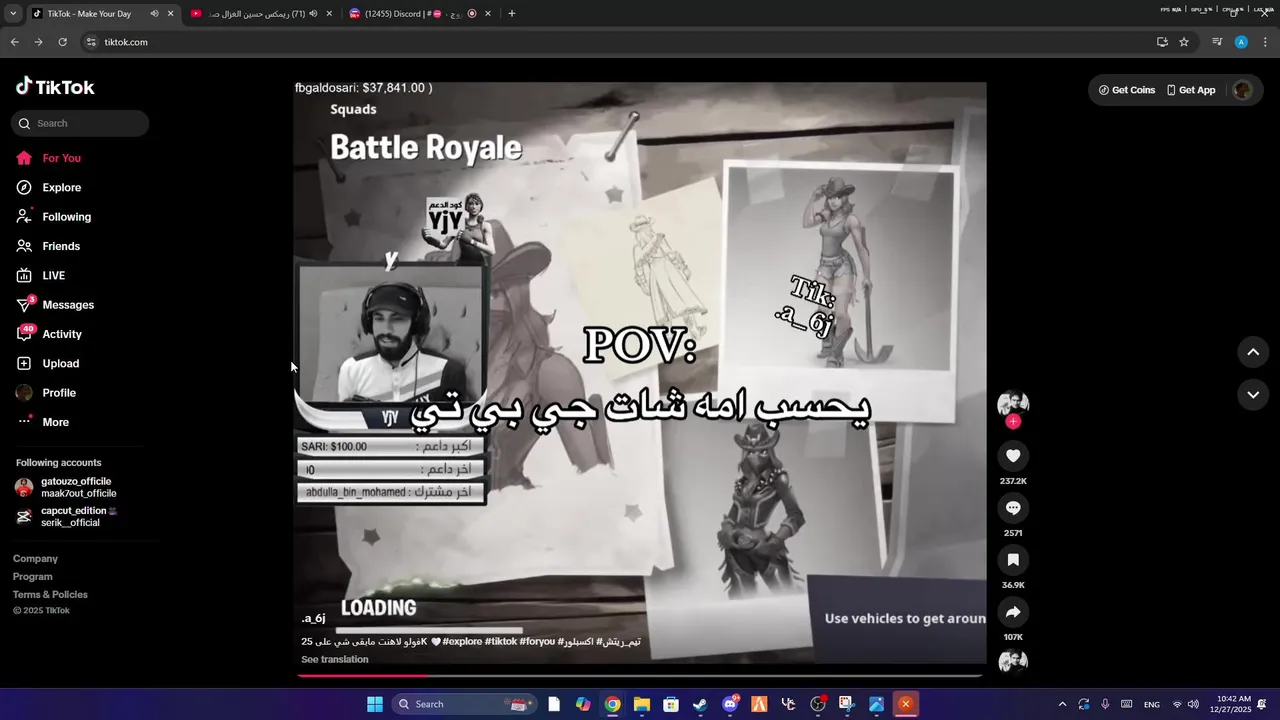Follow creator with red plus badge
The image size is (1280, 720).
tap(1013, 422)
